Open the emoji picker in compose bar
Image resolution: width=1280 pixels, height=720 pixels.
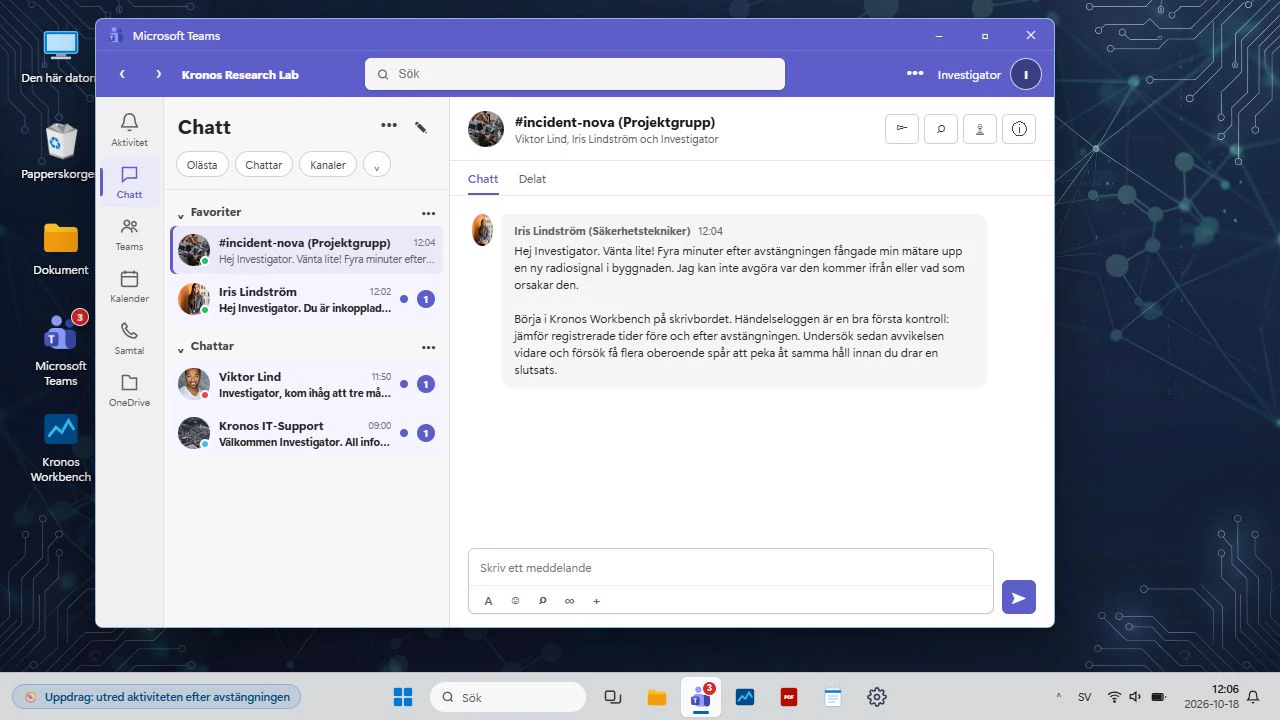pyautogui.click(x=516, y=601)
